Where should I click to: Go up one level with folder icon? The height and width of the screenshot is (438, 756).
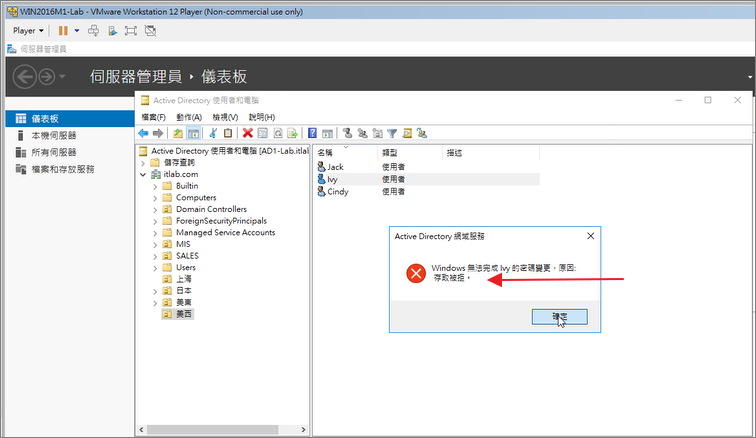(x=178, y=133)
